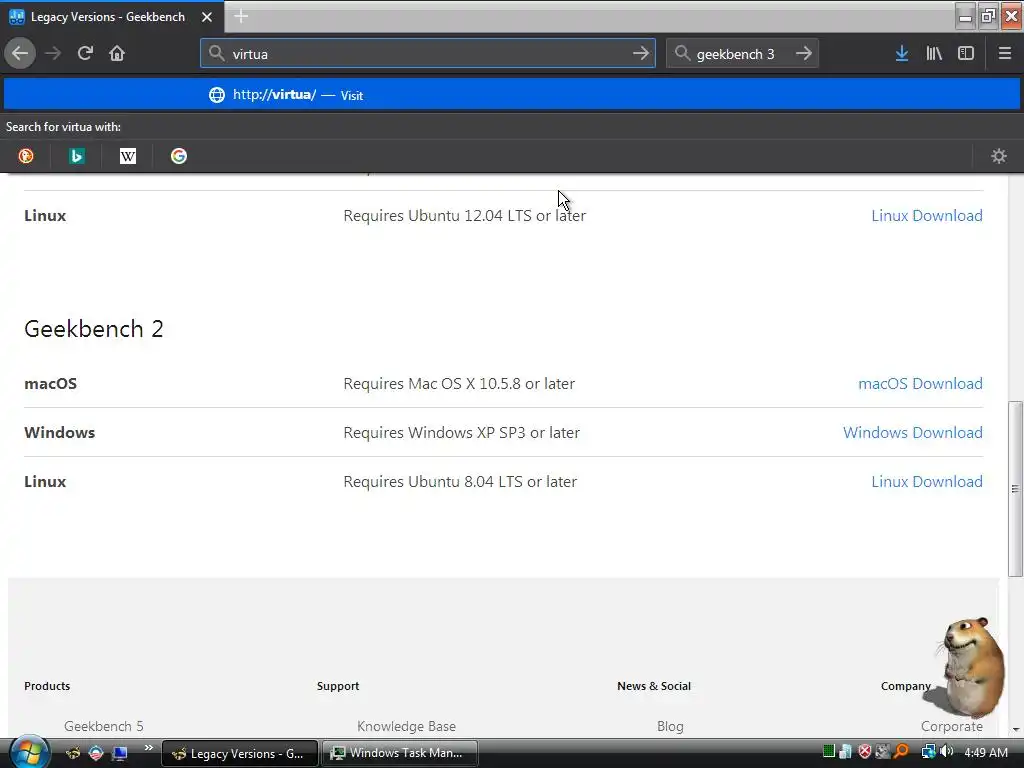Click the Support footer heading
Viewport: 1024px width, 768px height.
338,686
